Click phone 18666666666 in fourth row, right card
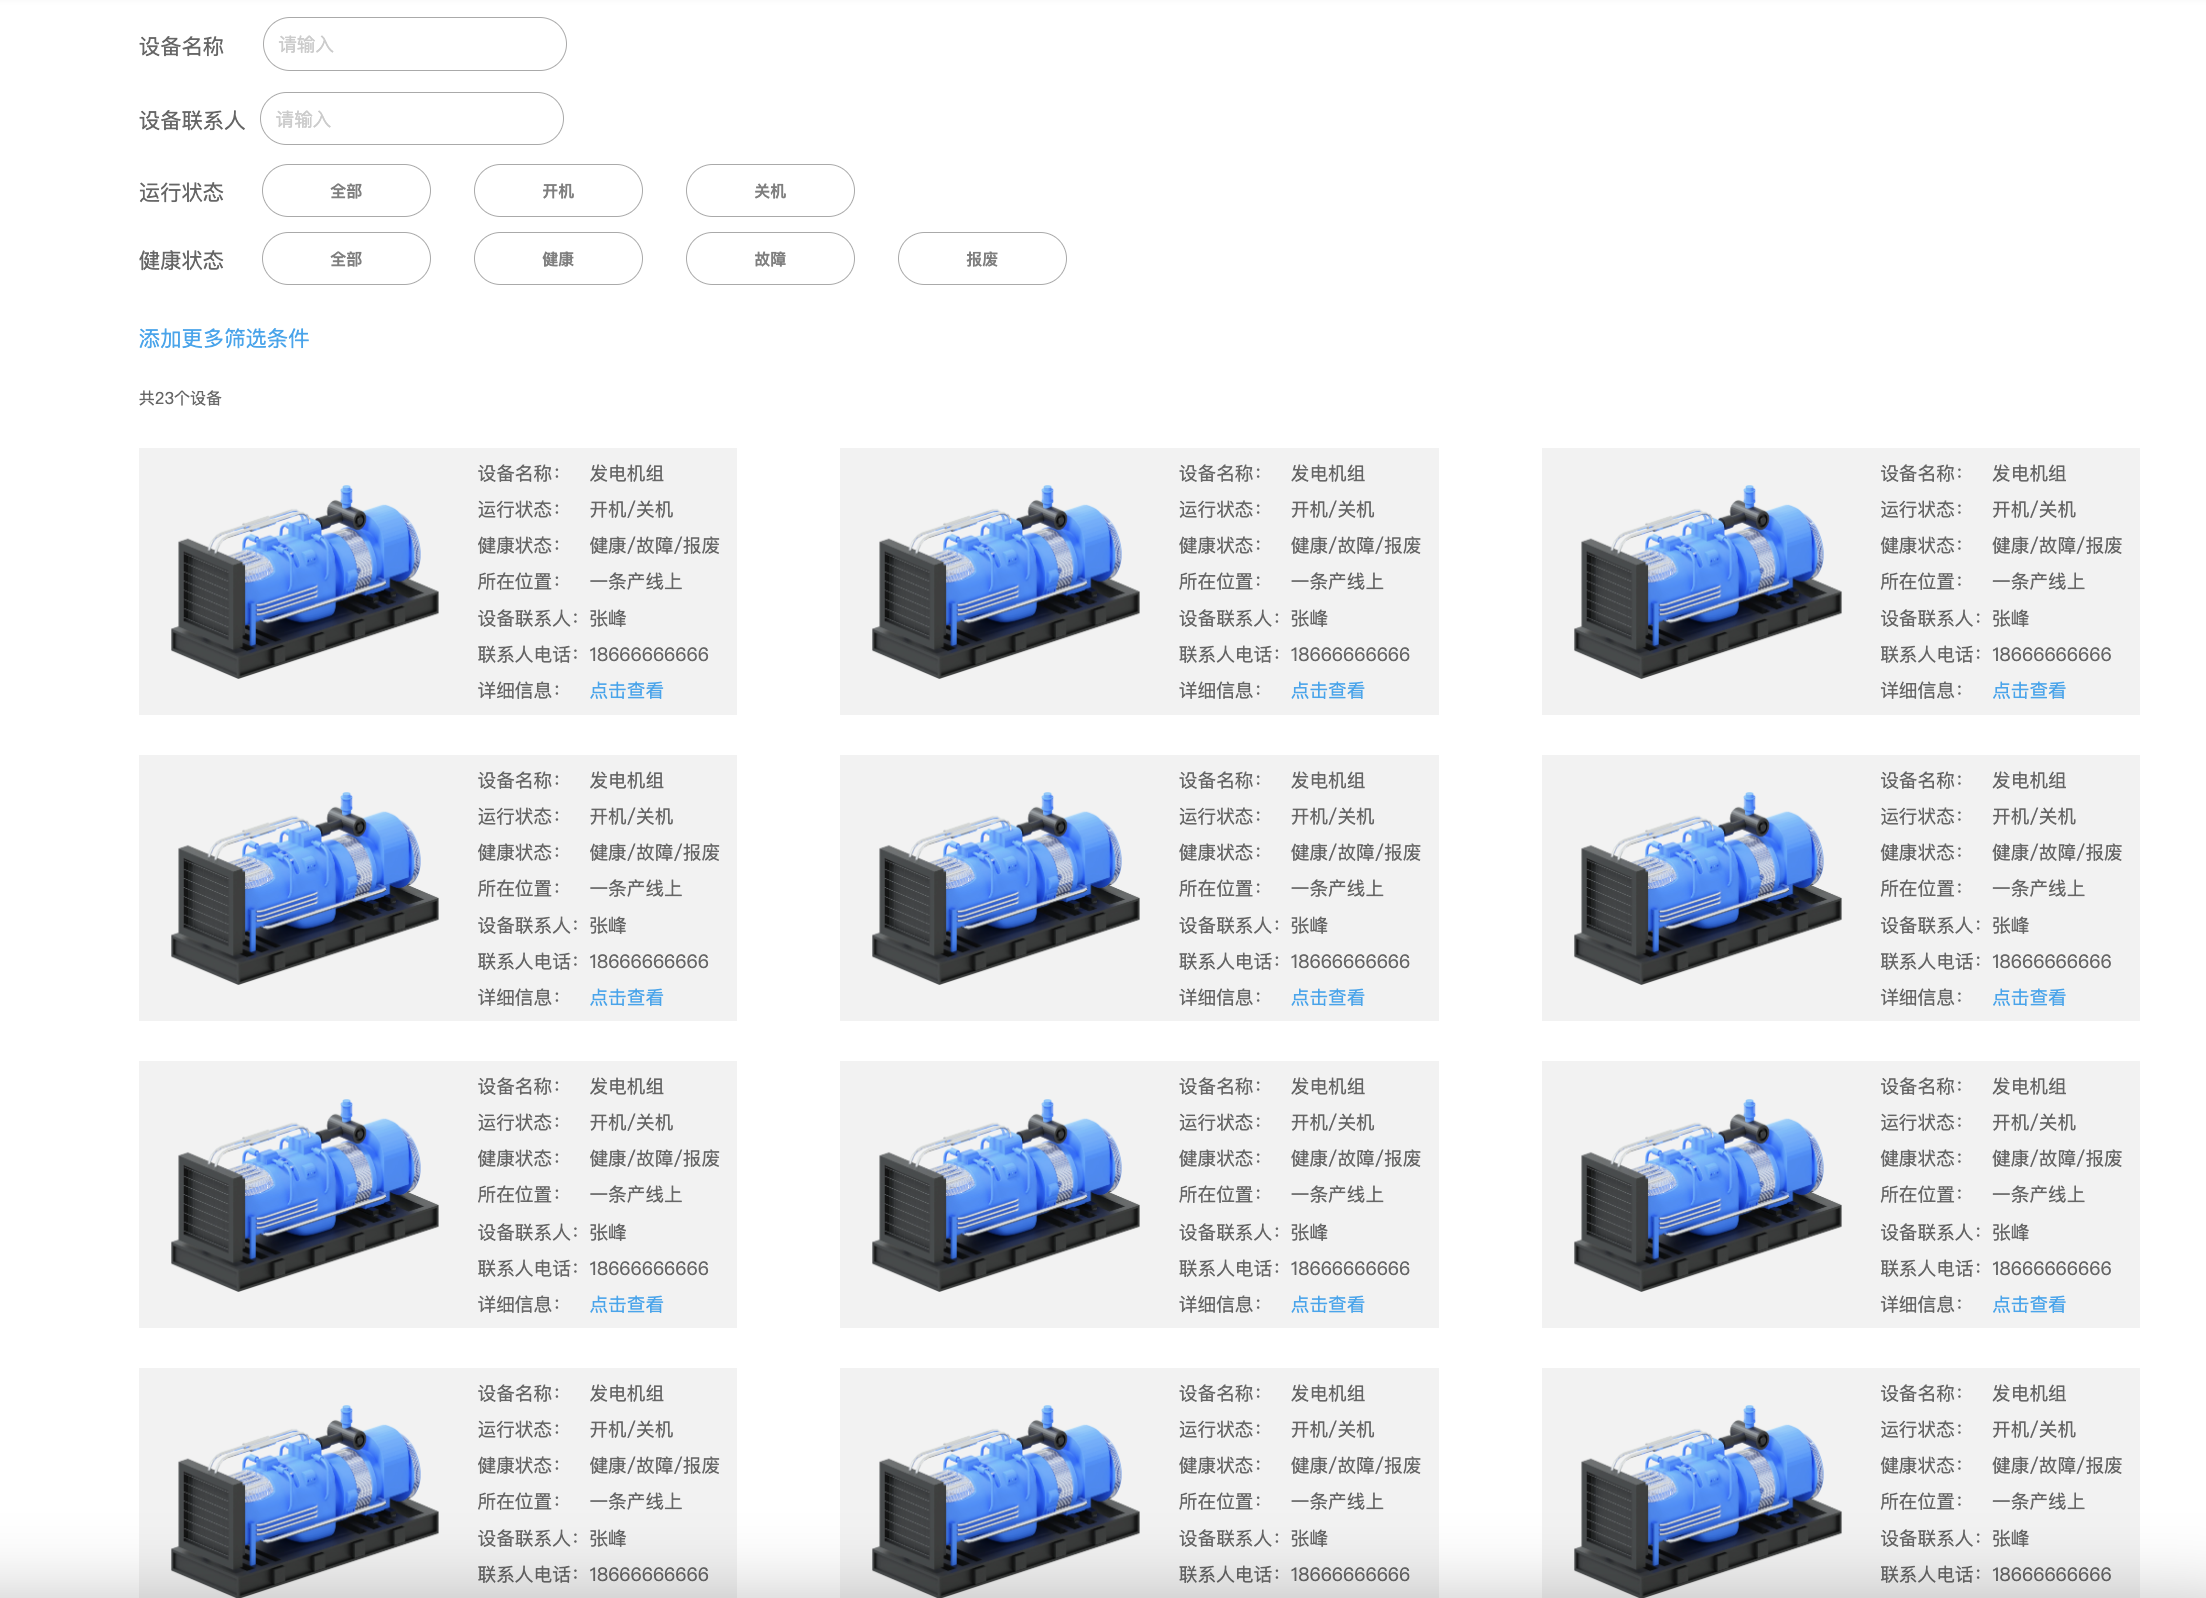Image resolution: width=2206 pixels, height=1598 pixels. point(2052,1574)
